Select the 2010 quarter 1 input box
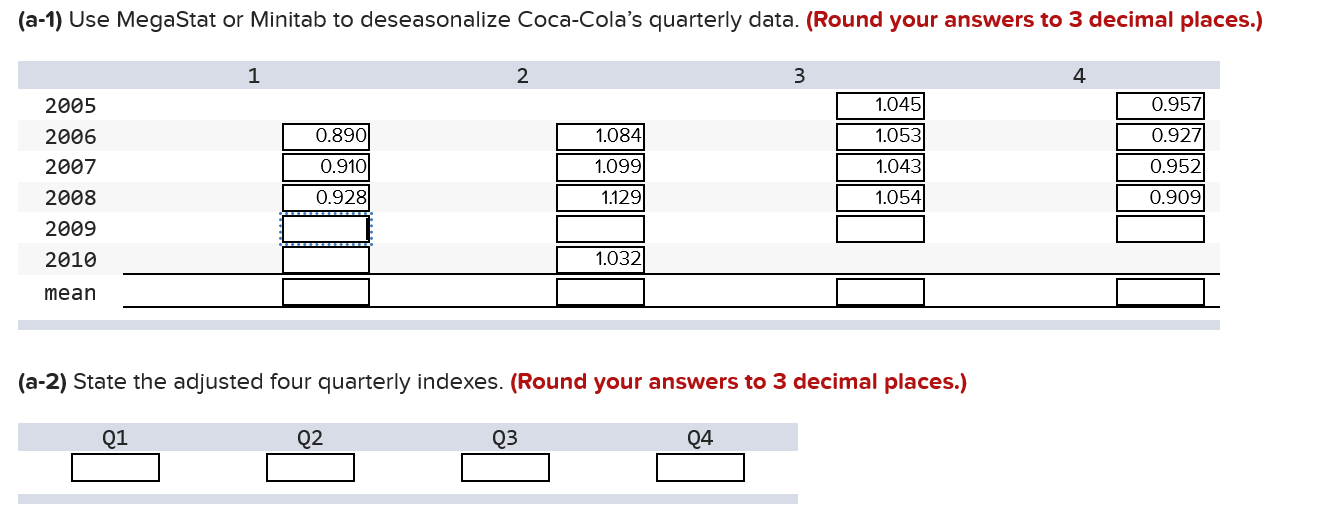This screenshot has height=530, width=1342. (x=326, y=260)
